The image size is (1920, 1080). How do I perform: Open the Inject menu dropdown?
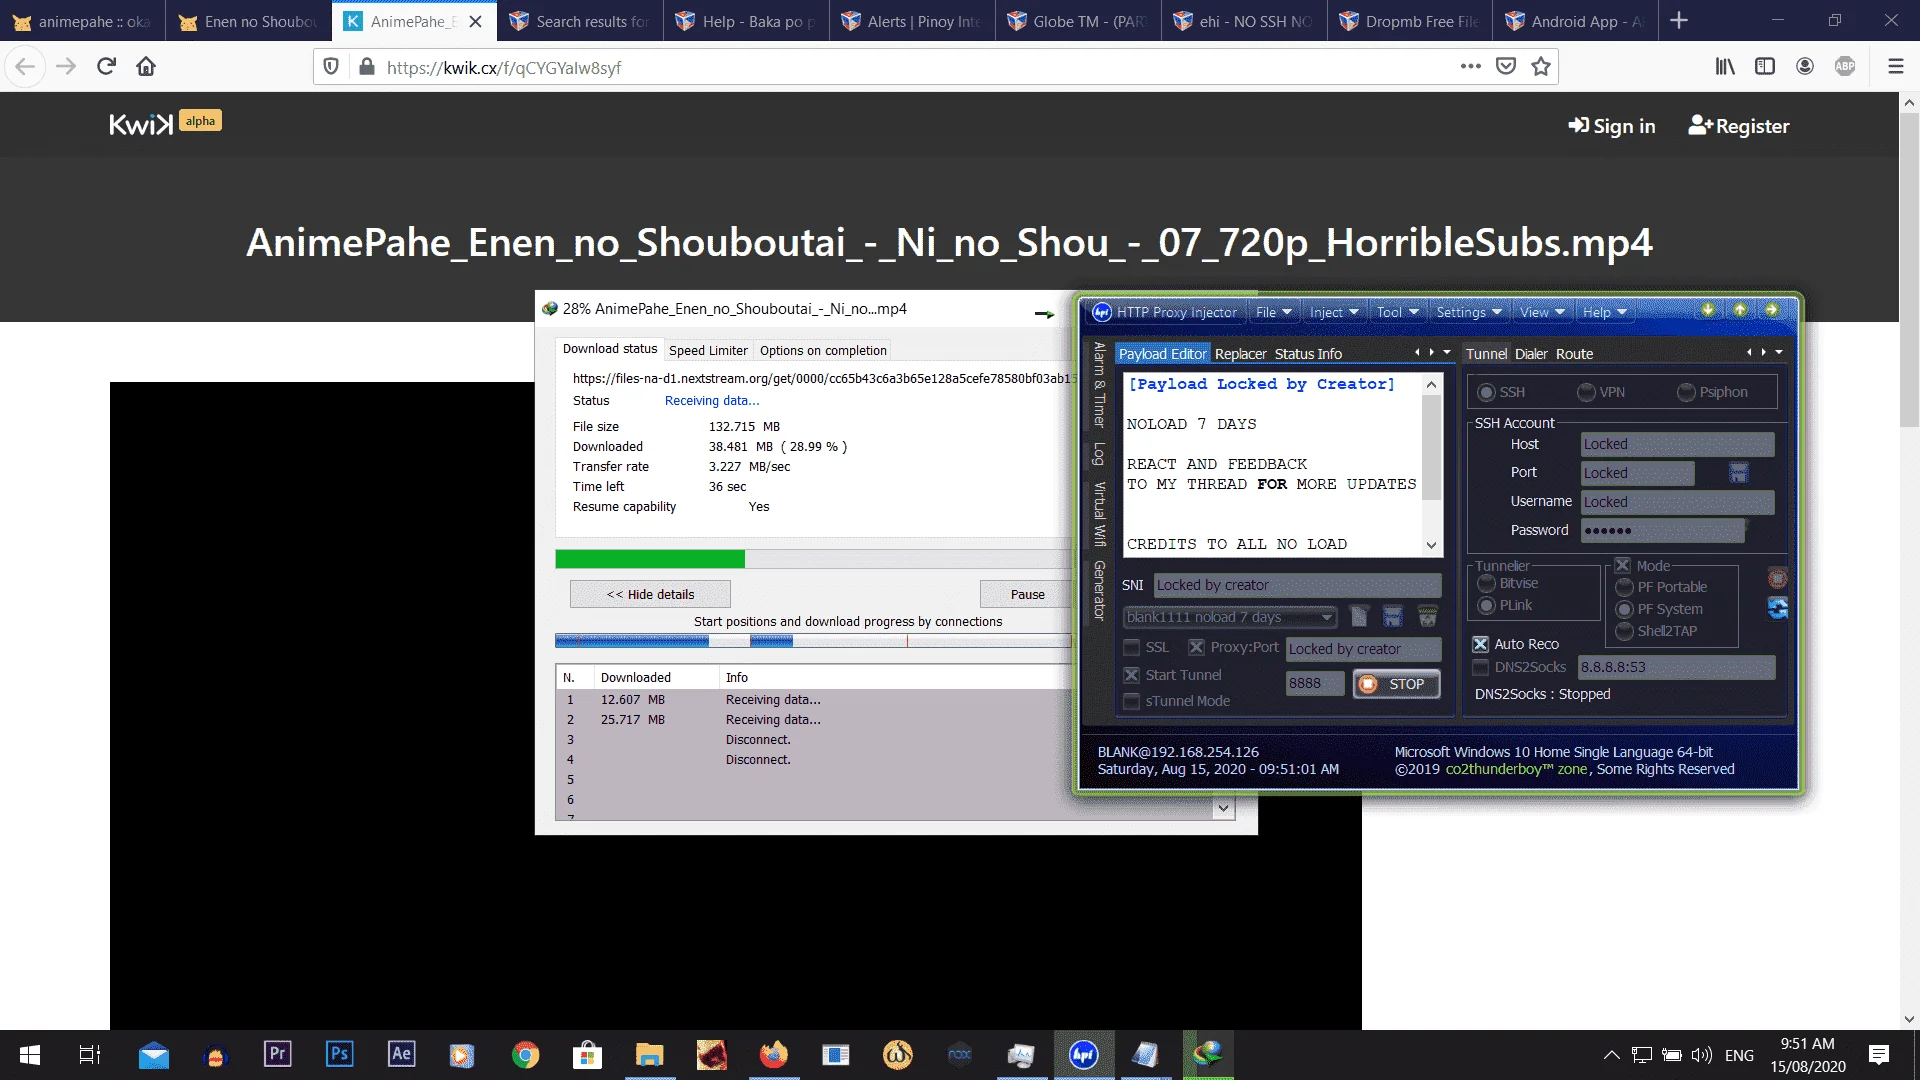click(1334, 312)
